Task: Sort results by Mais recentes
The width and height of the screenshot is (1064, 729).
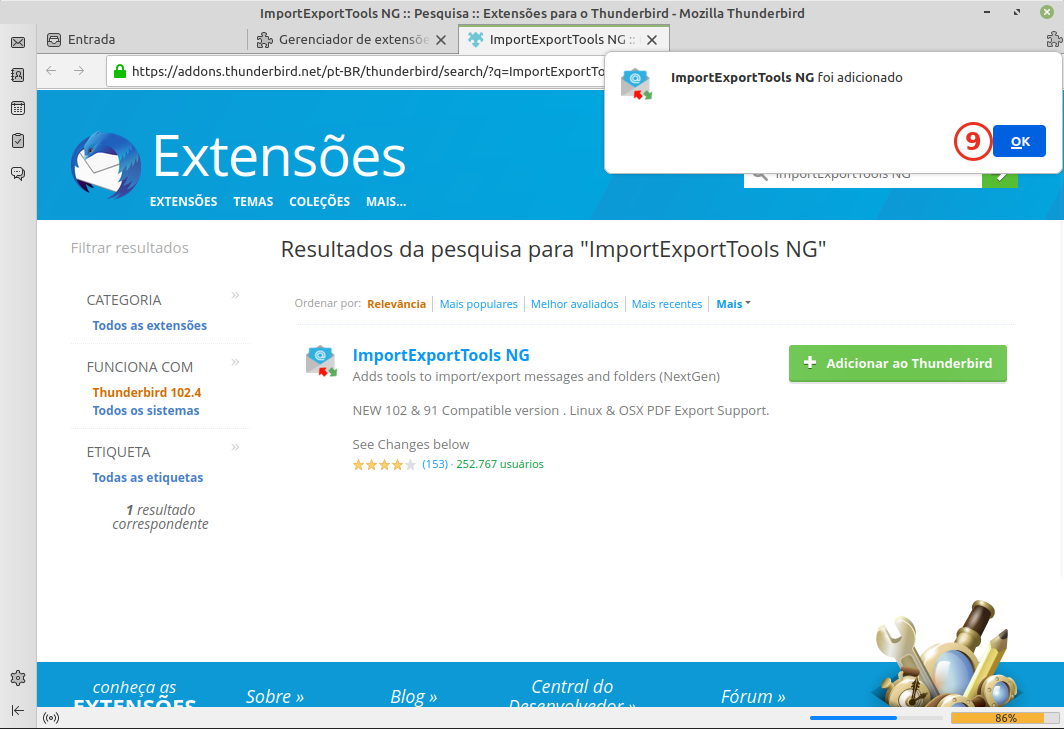Action: 667,304
